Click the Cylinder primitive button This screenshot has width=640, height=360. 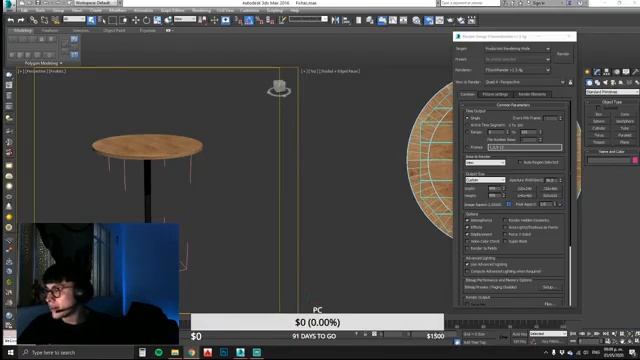[599, 128]
